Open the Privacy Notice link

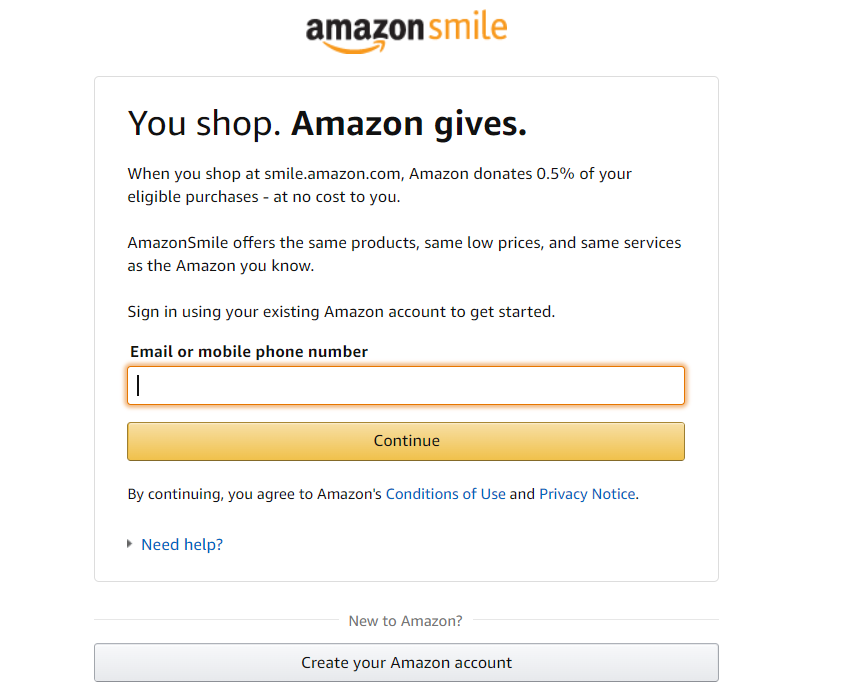[x=587, y=494]
